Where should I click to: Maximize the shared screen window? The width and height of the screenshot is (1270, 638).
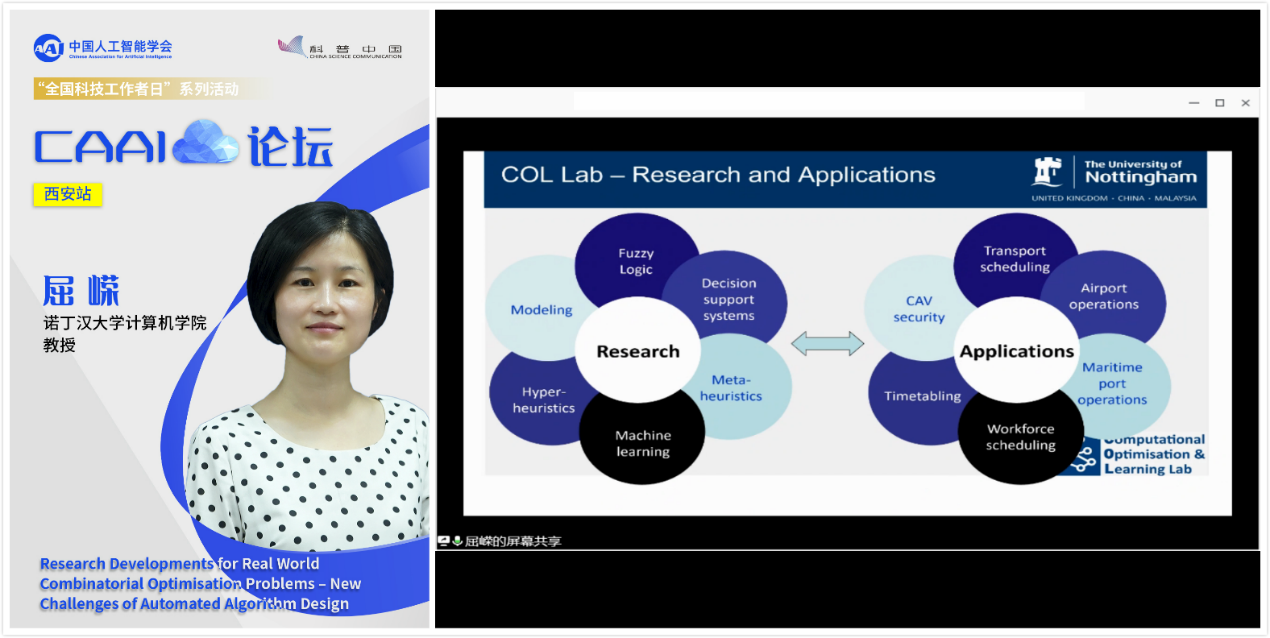pos(1219,103)
